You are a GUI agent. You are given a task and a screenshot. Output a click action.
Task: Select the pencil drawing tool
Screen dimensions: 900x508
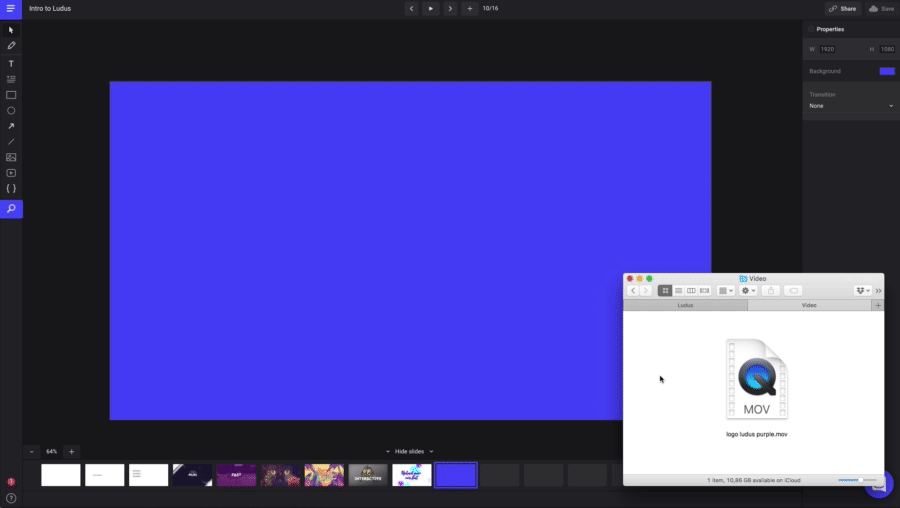pos(11,46)
